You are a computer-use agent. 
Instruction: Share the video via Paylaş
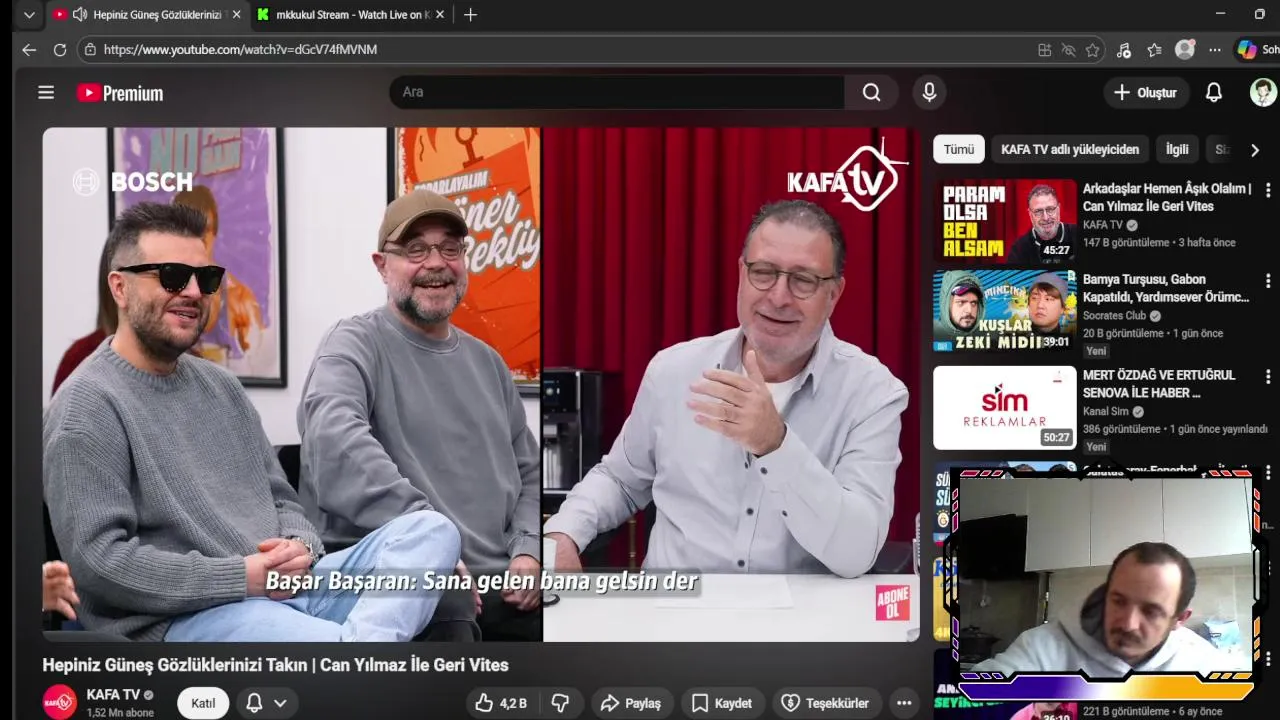pyautogui.click(x=631, y=703)
